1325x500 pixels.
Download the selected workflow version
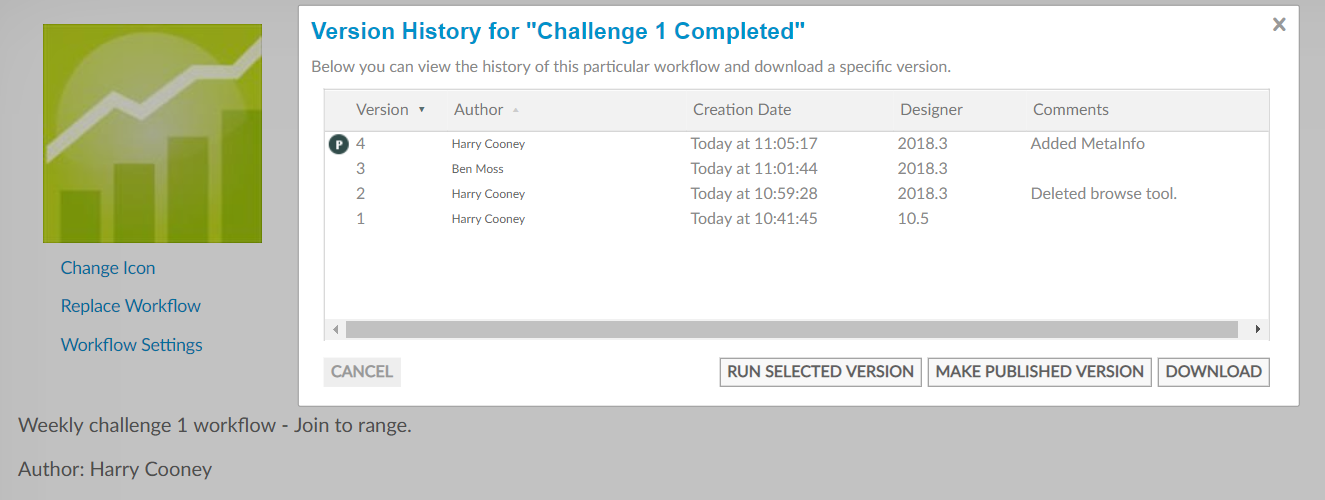(x=1214, y=372)
